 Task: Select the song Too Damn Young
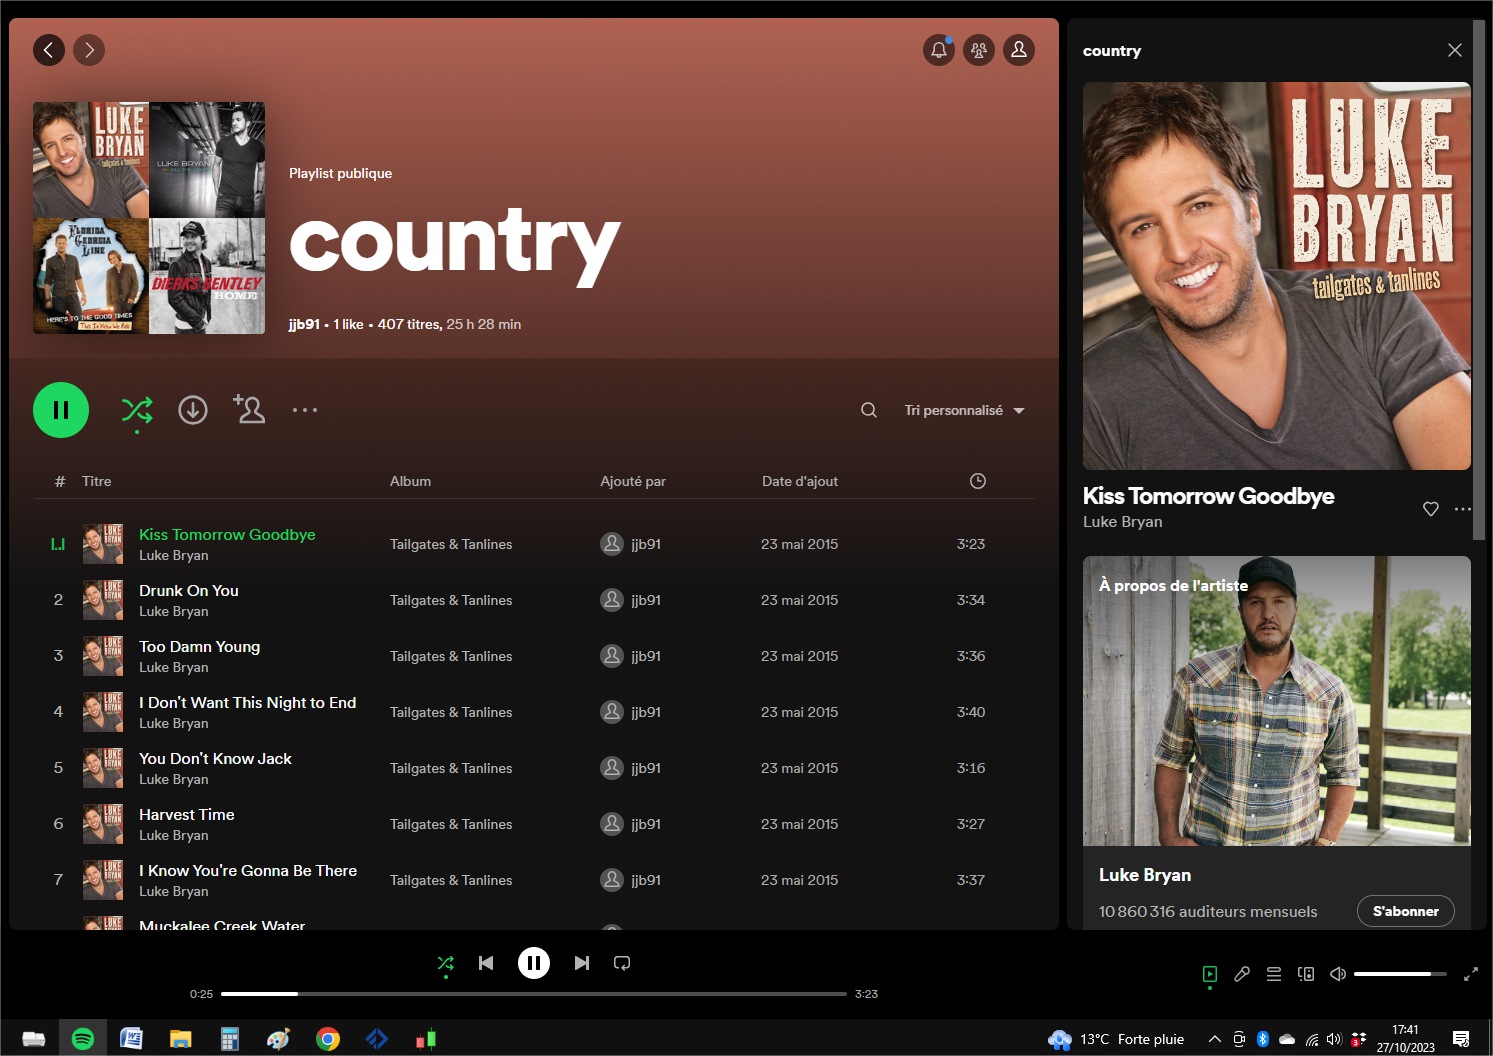coord(200,647)
